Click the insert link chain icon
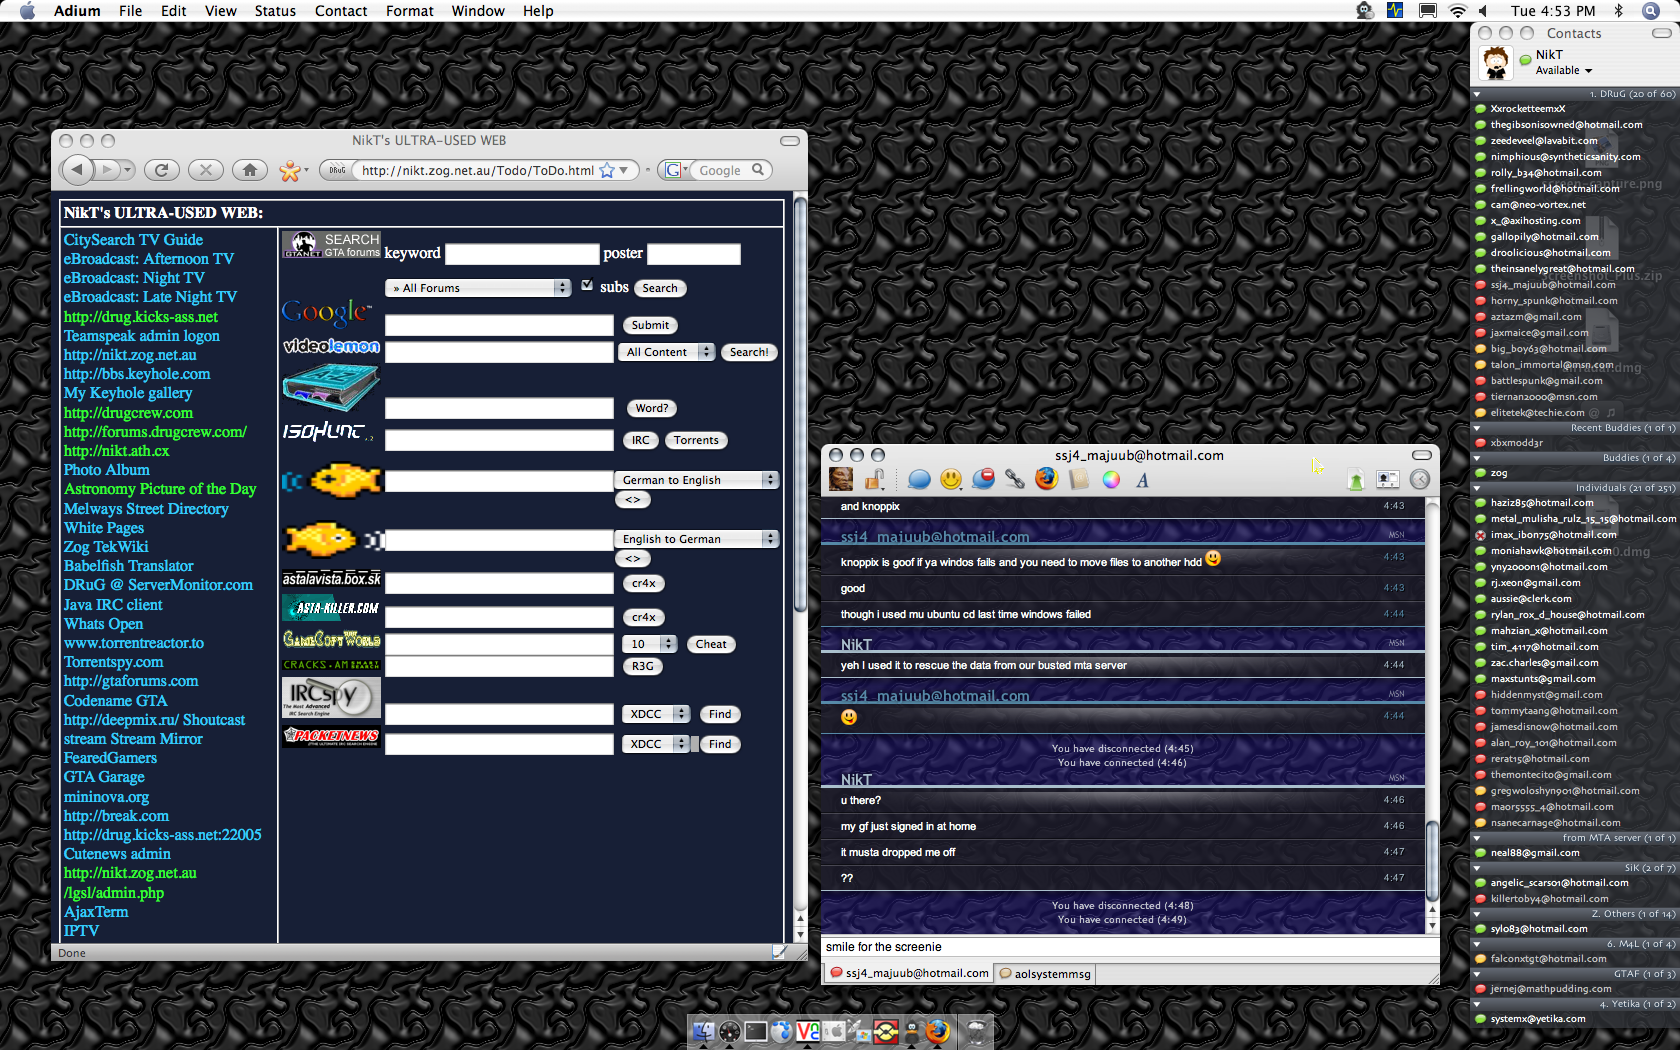The height and width of the screenshot is (1050, 1680). click(x=1015, y=480)
